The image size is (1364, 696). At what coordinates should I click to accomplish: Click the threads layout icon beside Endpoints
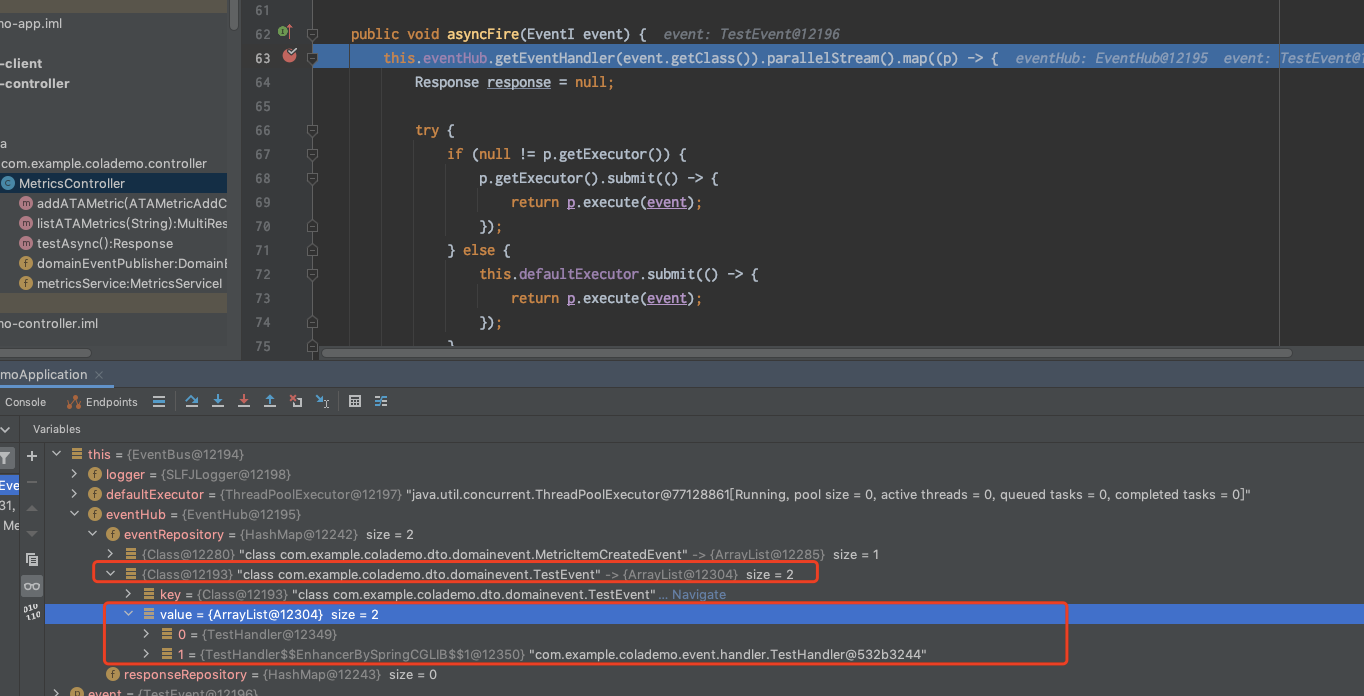159,401
